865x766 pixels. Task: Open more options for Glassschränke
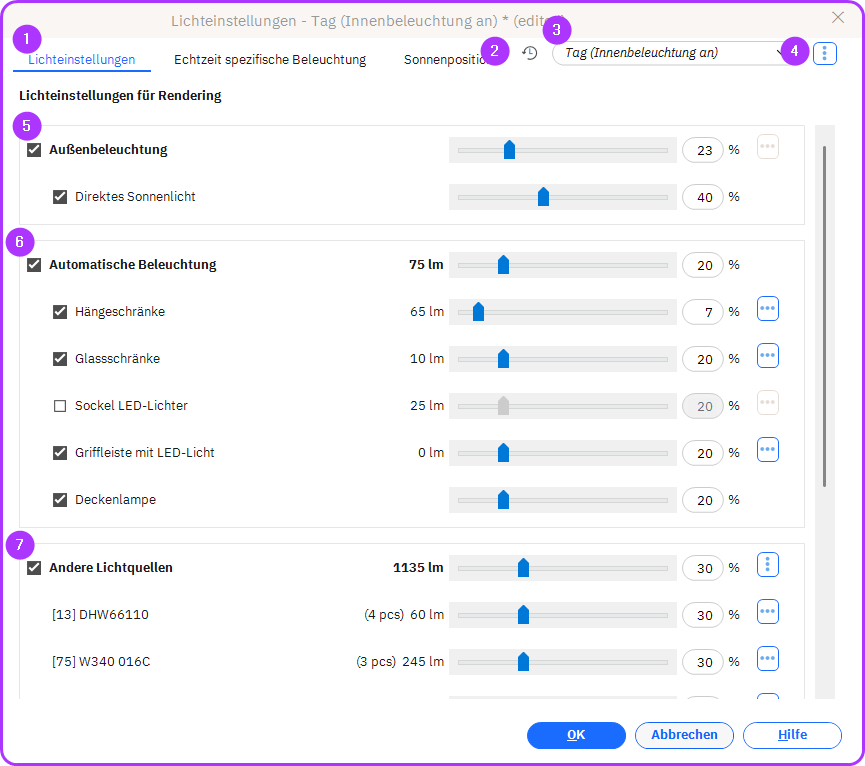(768, 357)
